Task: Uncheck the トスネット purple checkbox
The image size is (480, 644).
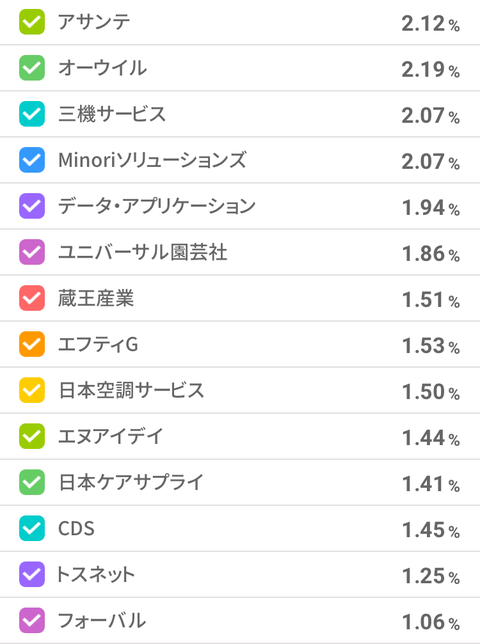Action: (x=32, y=574)
